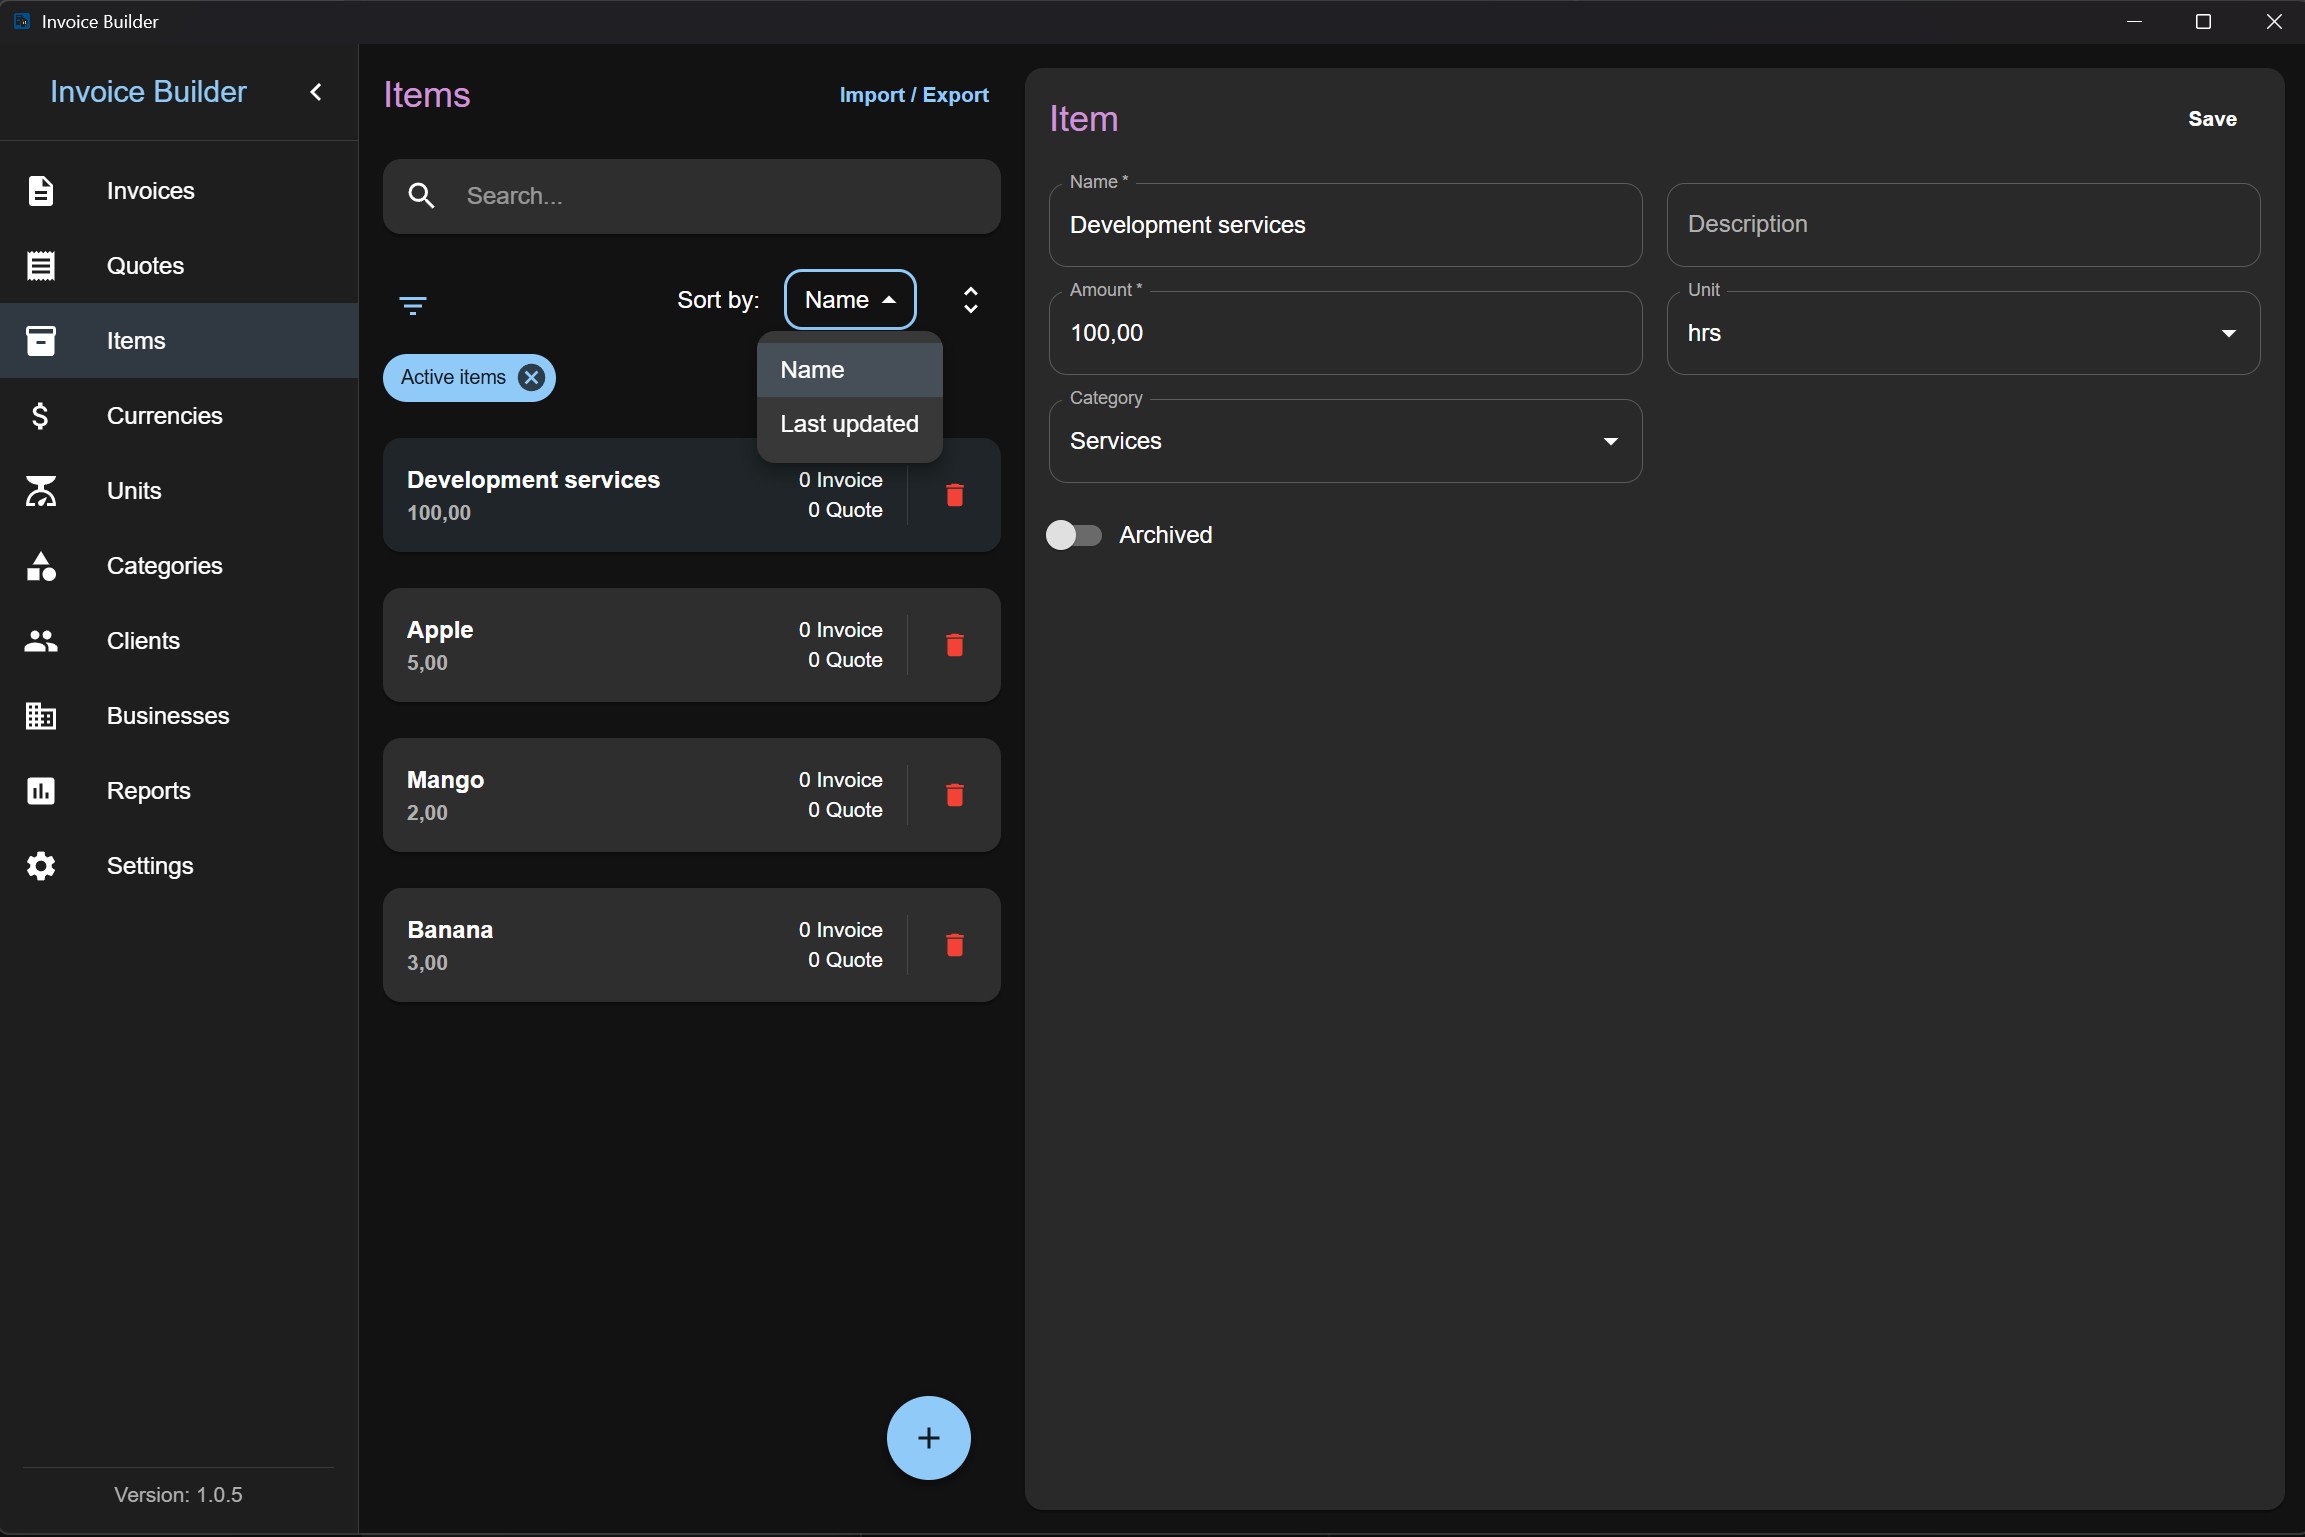
Task: Collapse the sidebar with the chevron arrow
Action: (316, 92)
